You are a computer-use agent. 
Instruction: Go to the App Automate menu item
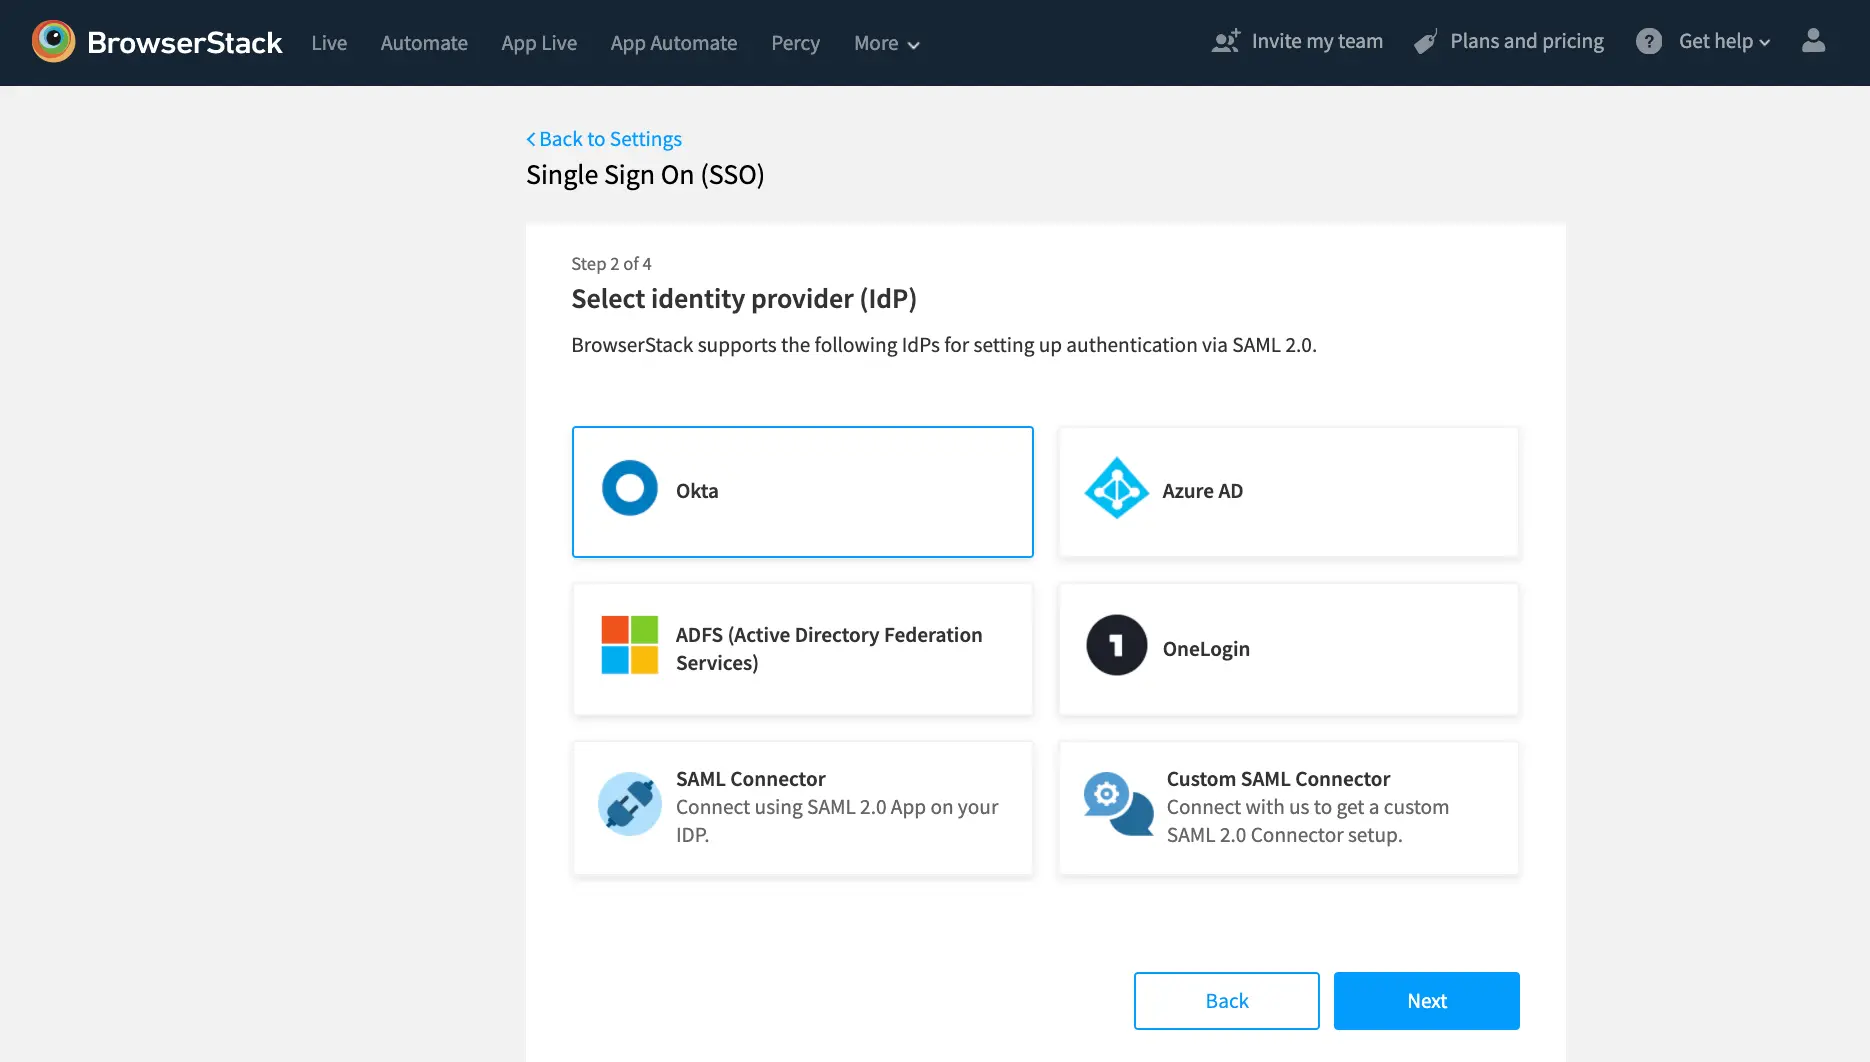(673, 44)
